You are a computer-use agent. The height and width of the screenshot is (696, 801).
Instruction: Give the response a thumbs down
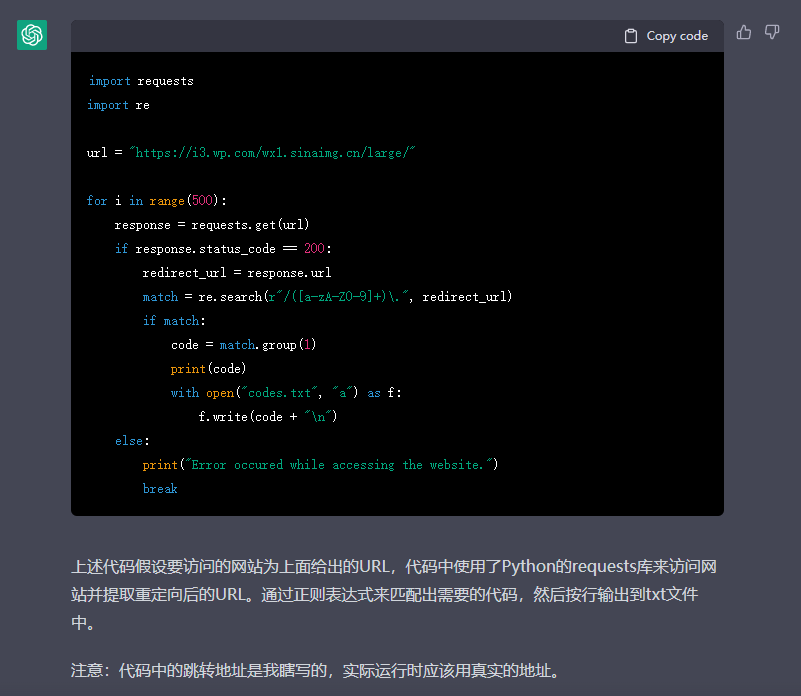point(772,33)
